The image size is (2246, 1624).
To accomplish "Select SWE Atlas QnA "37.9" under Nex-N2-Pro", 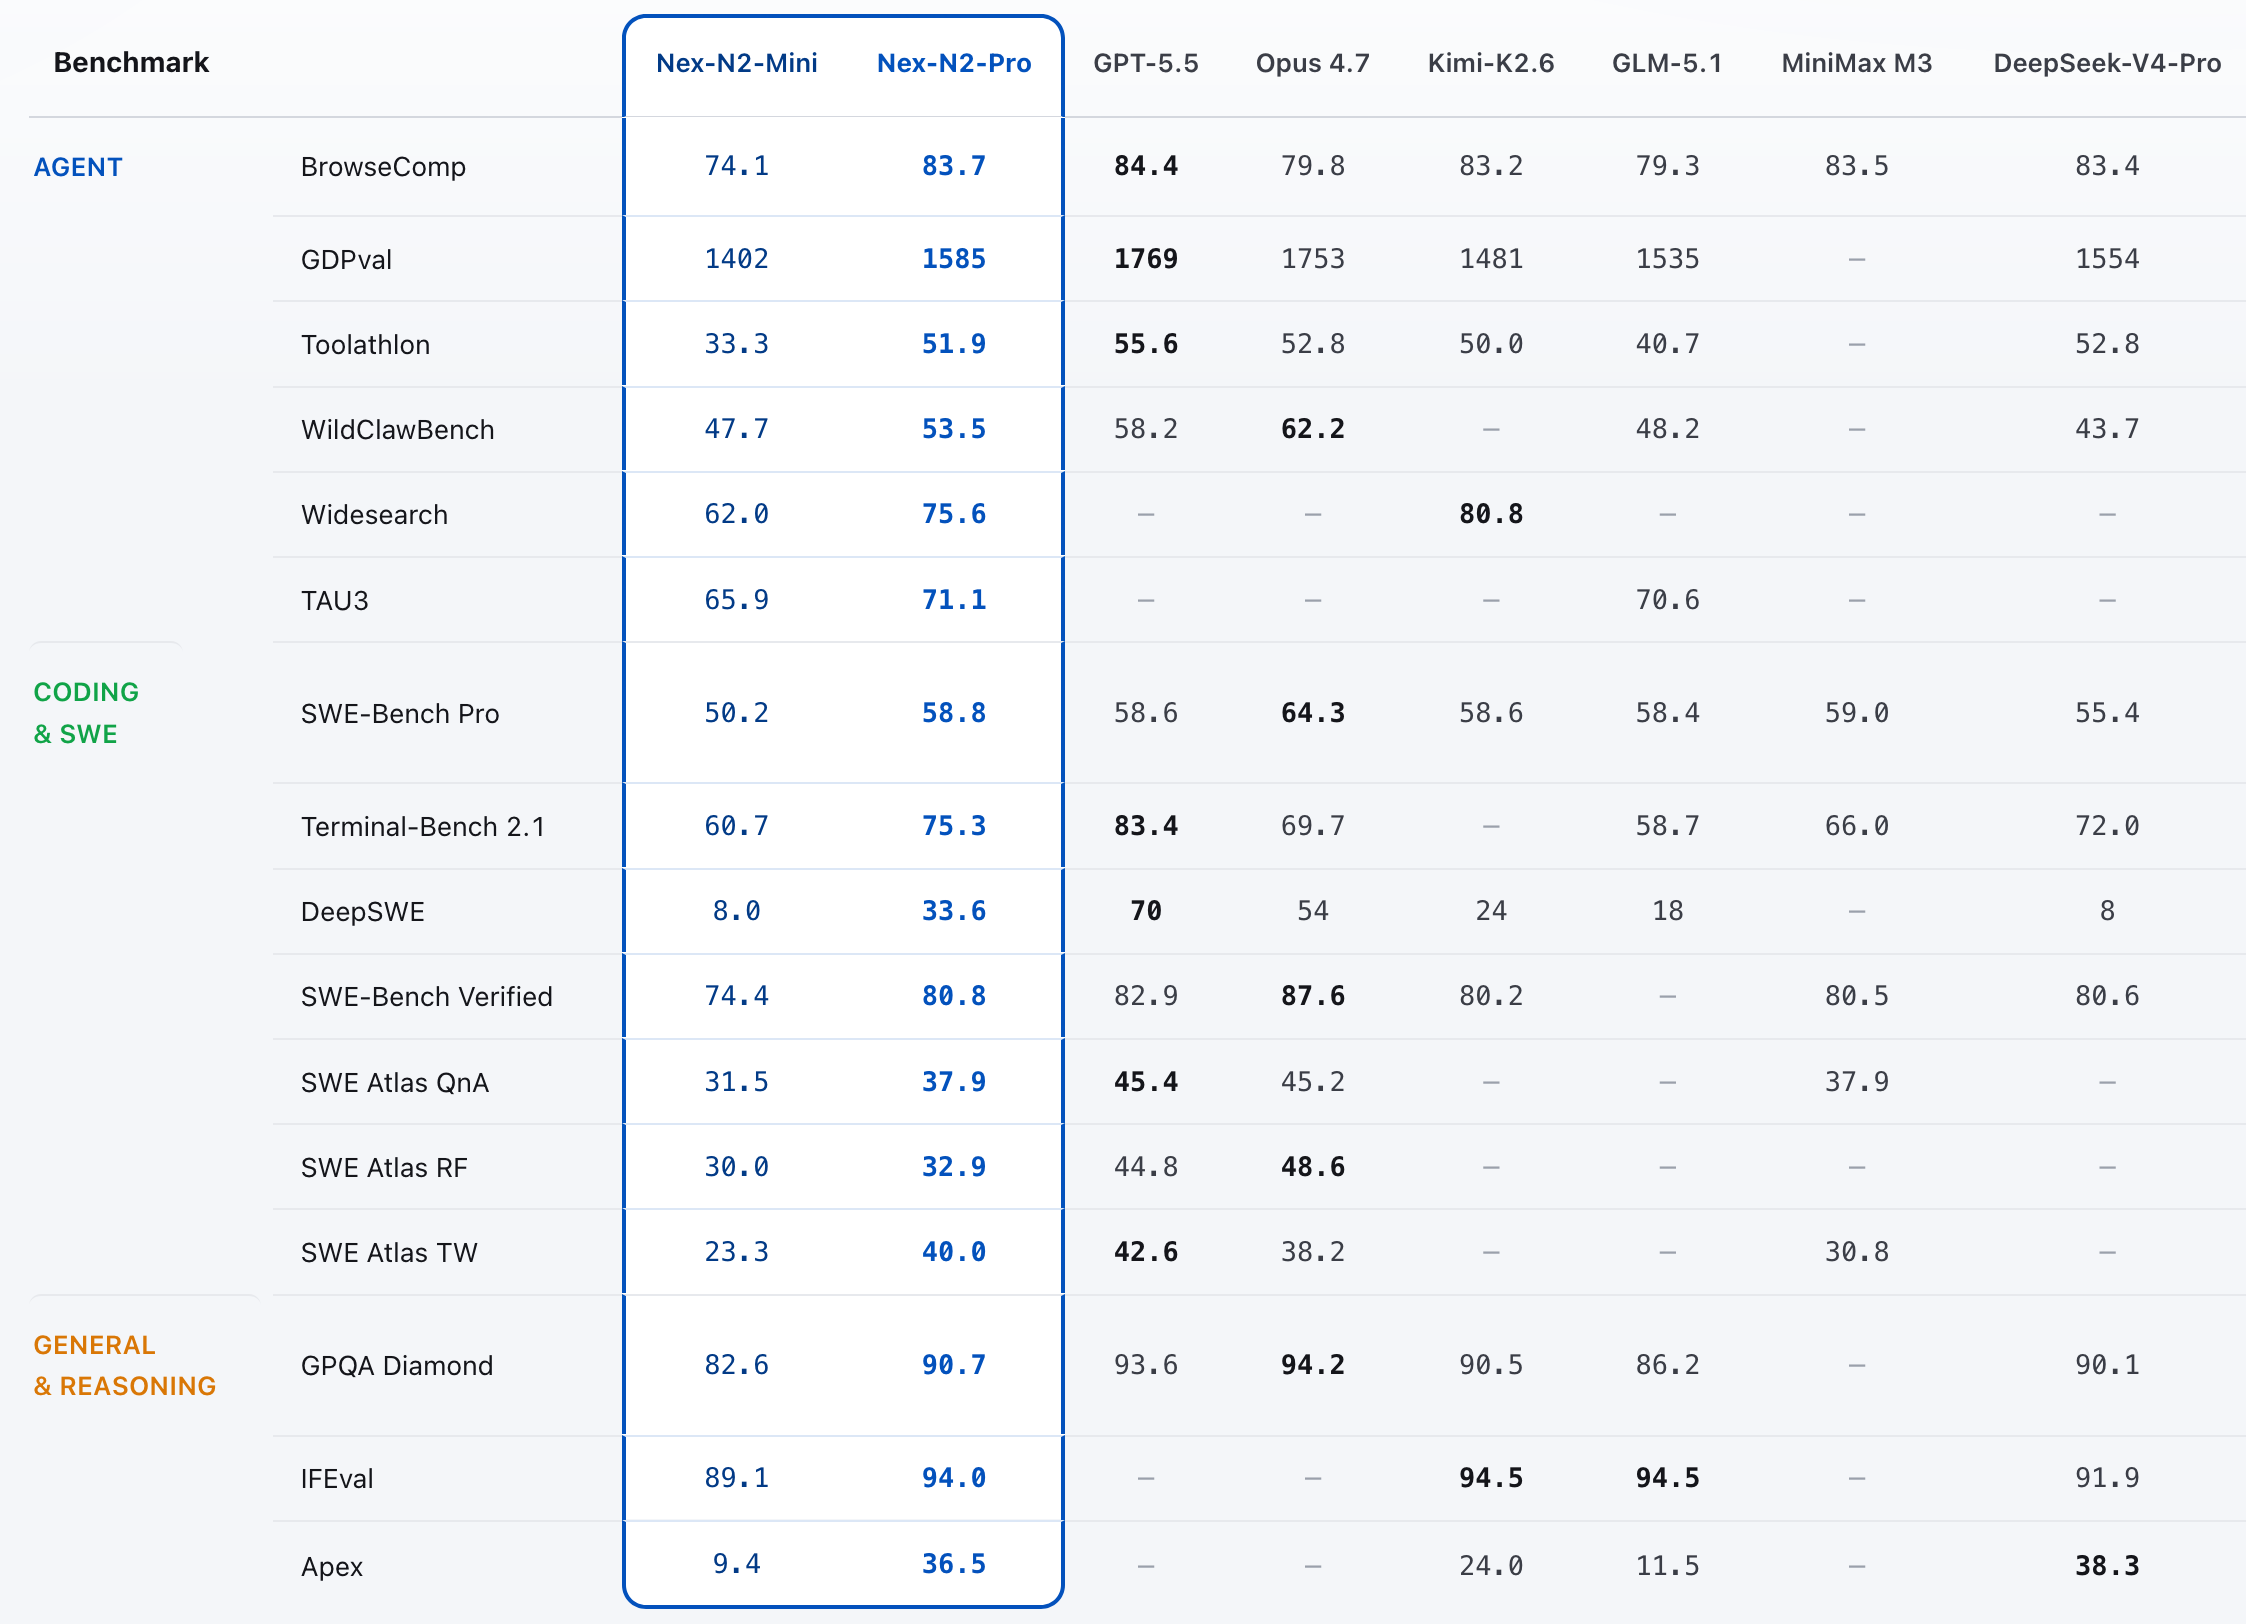I will (954, 1082).
